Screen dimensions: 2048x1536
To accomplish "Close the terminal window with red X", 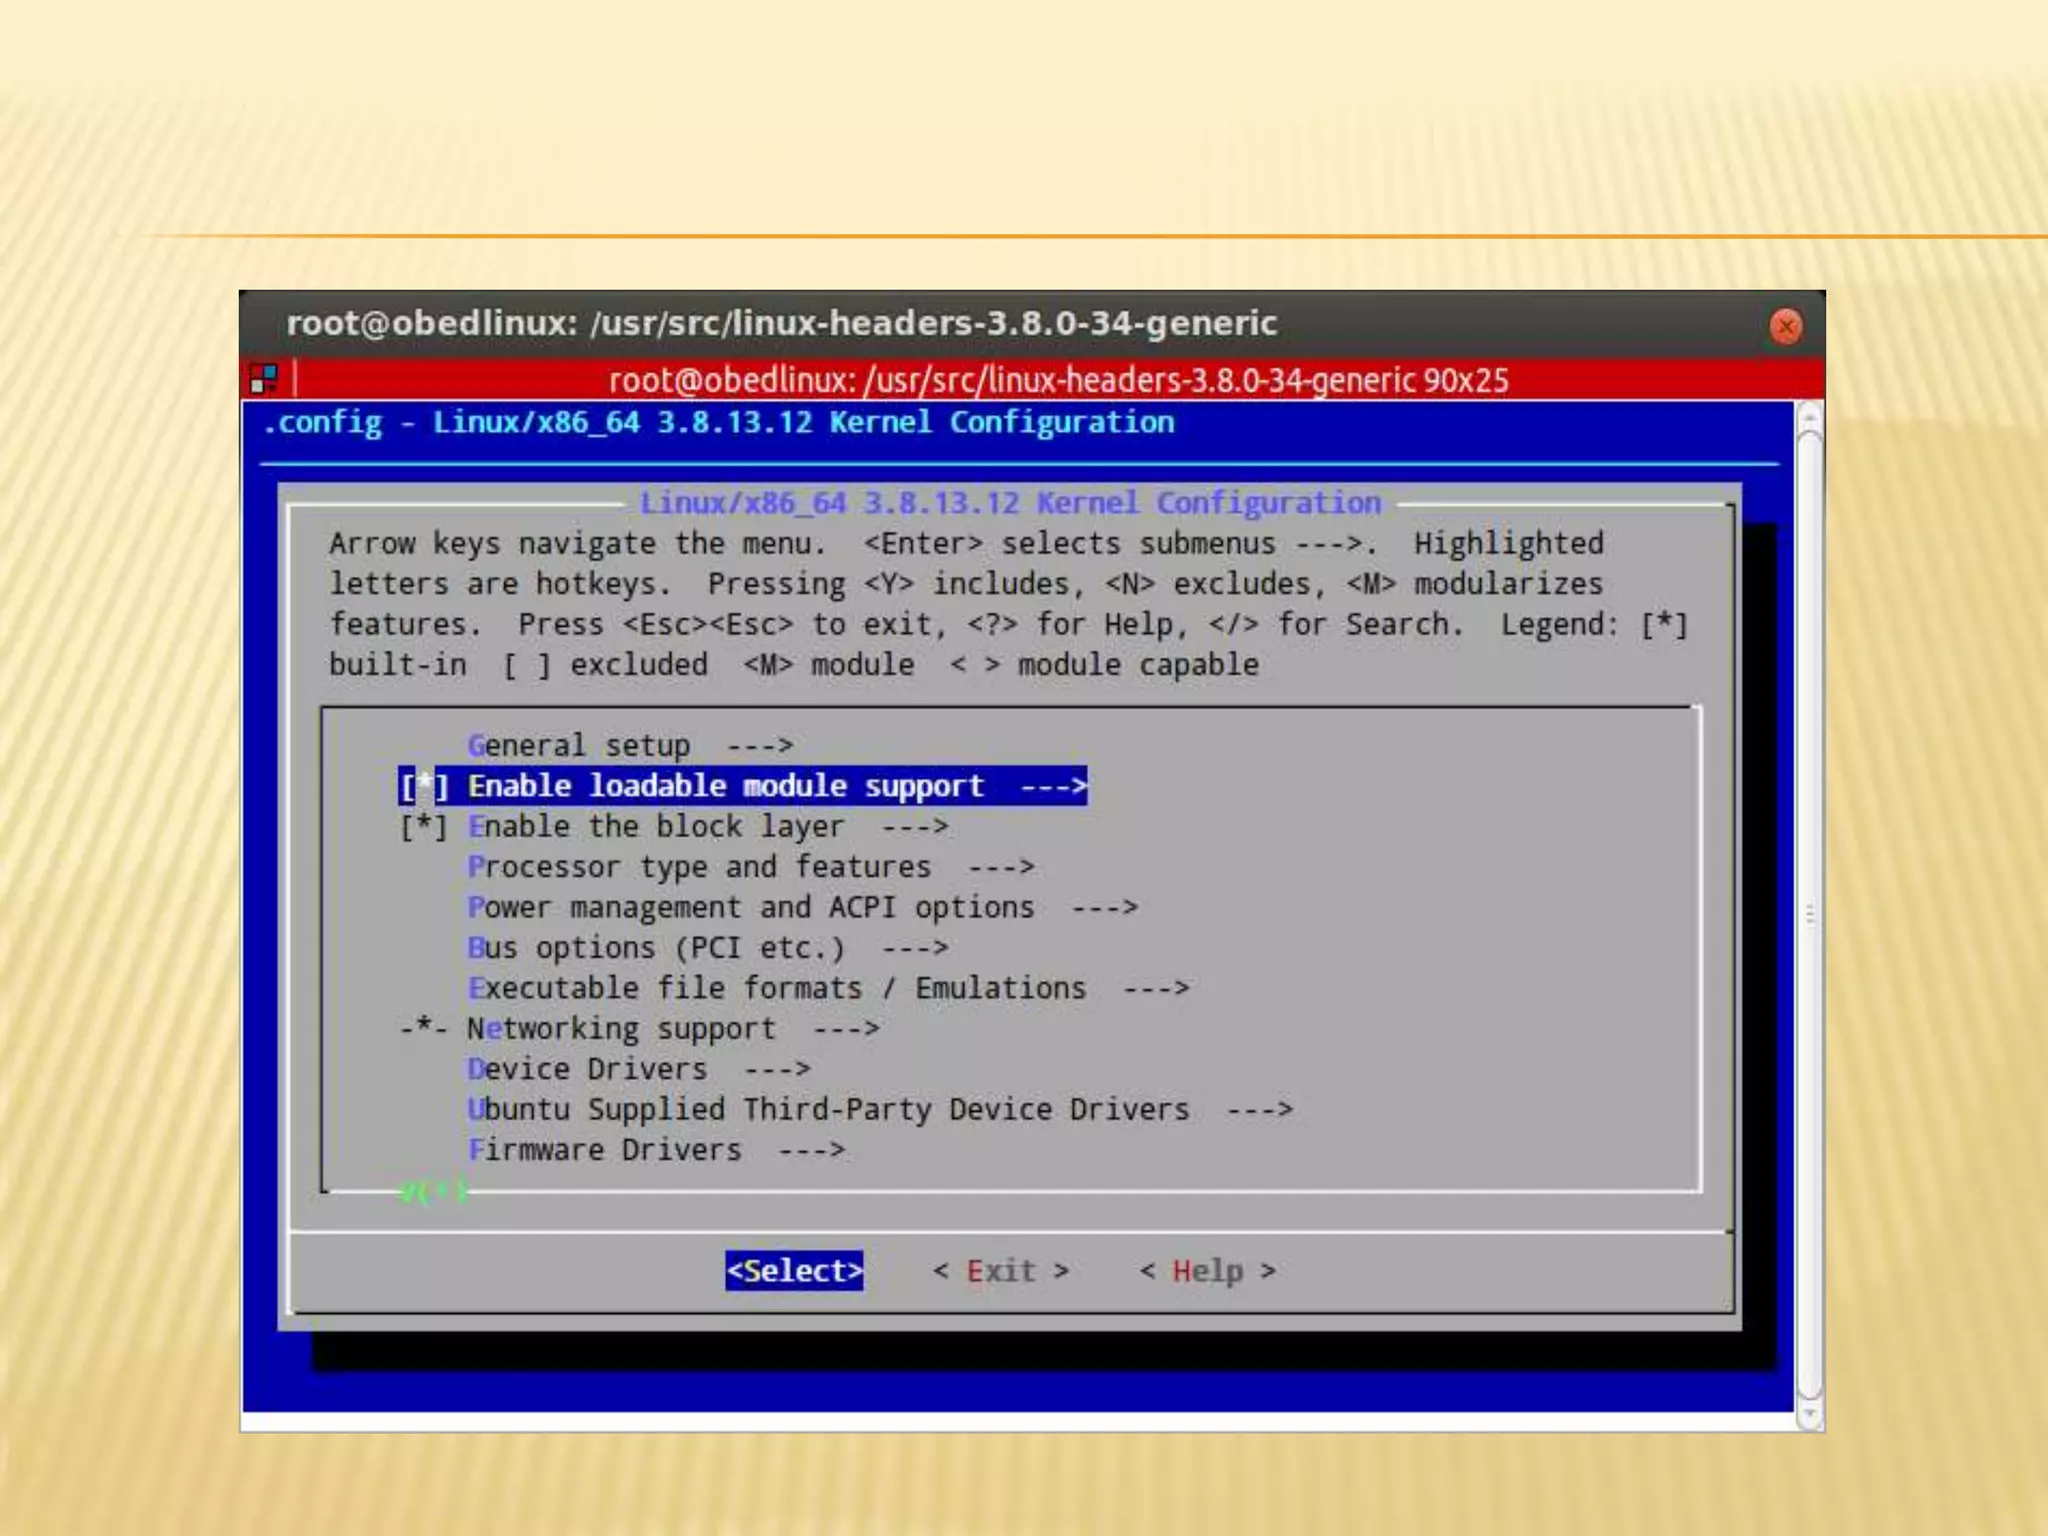I will coord(1785,326).
